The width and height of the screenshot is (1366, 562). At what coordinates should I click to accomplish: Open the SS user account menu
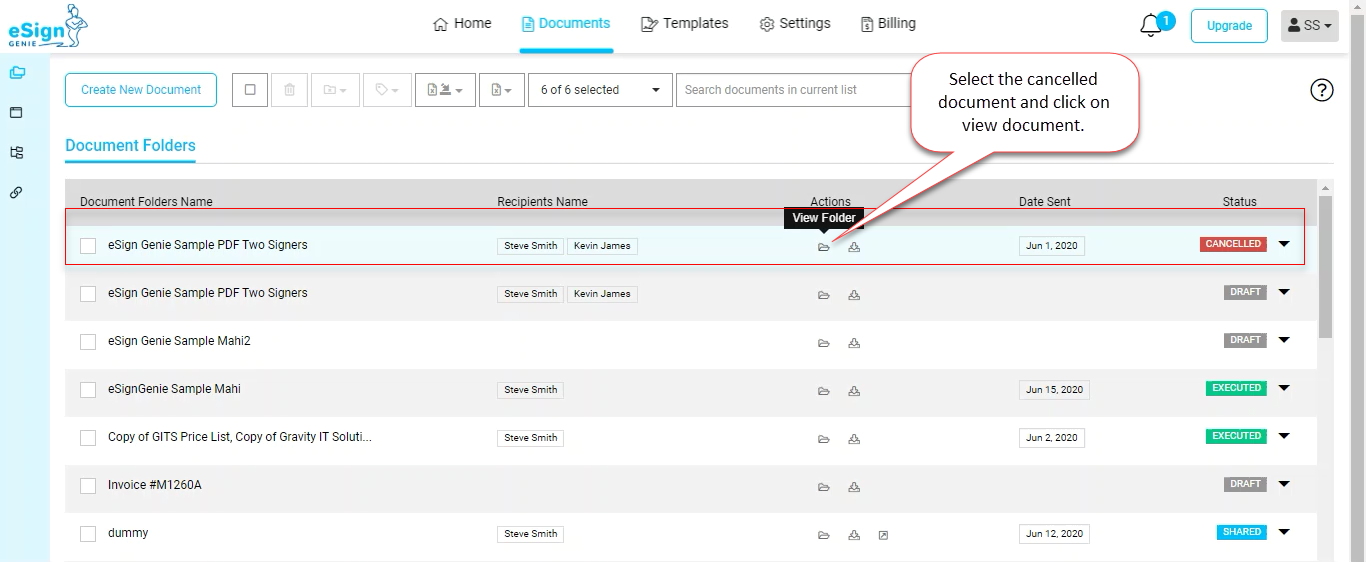(1310, 26)
